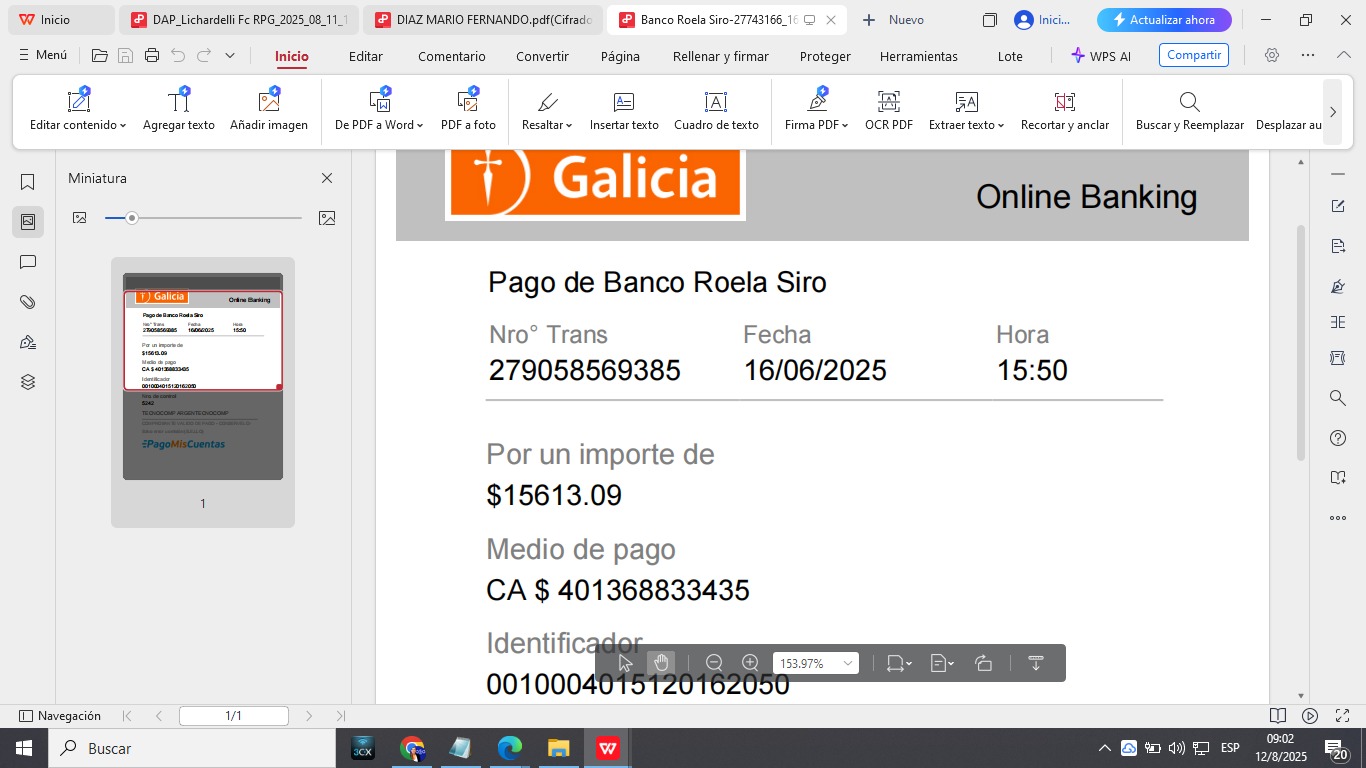Image resolution: width=1366 pixels, height=768 pixels.
Task: Switch to the Comentario ribbon tab
Action: click(x=451, y=56)
